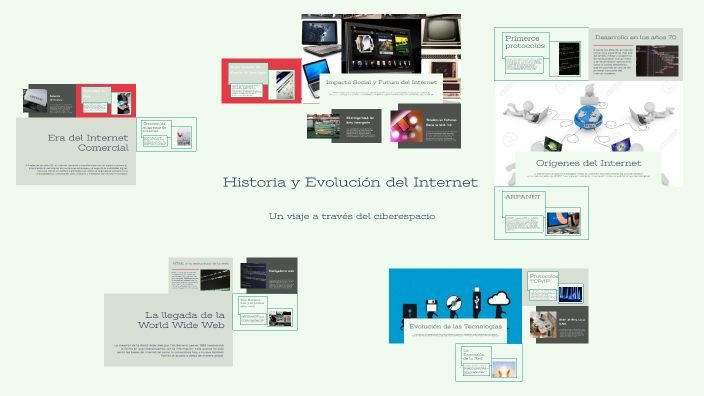Click the green code thumbnail beside 'Primeros protocolos'

569,58
